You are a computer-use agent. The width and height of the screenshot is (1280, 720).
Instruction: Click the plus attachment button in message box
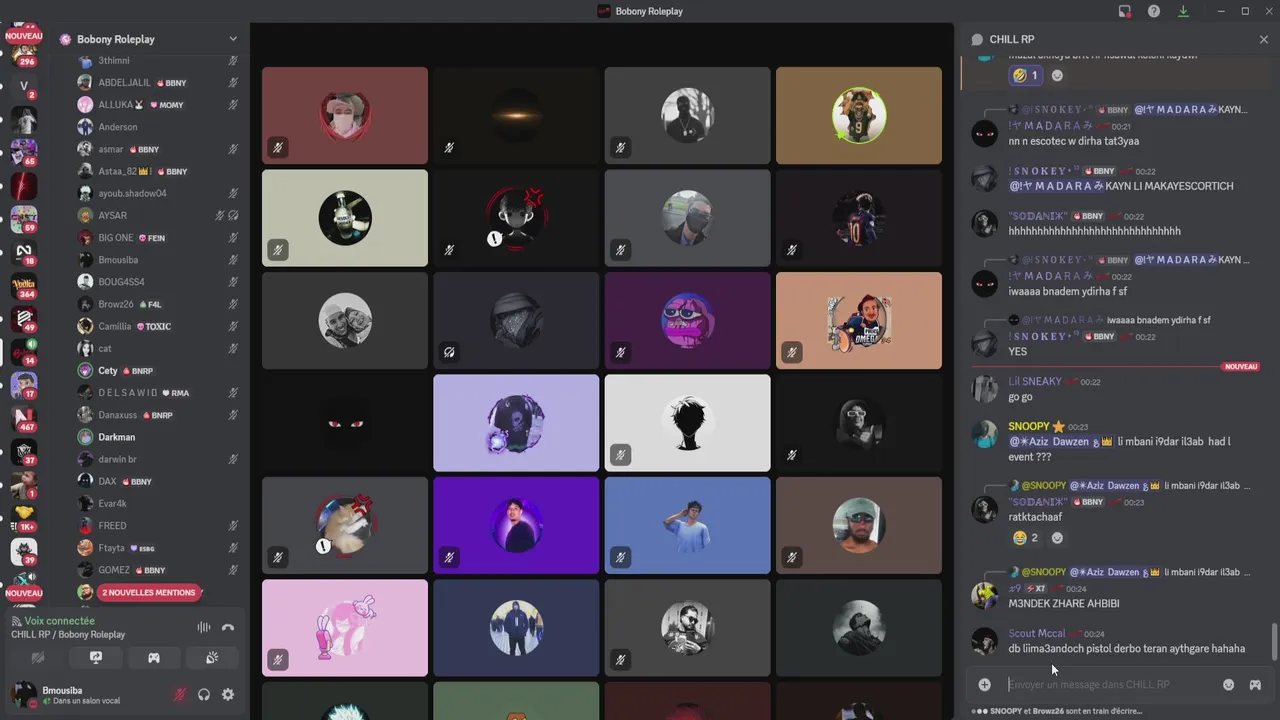(985, 685)
